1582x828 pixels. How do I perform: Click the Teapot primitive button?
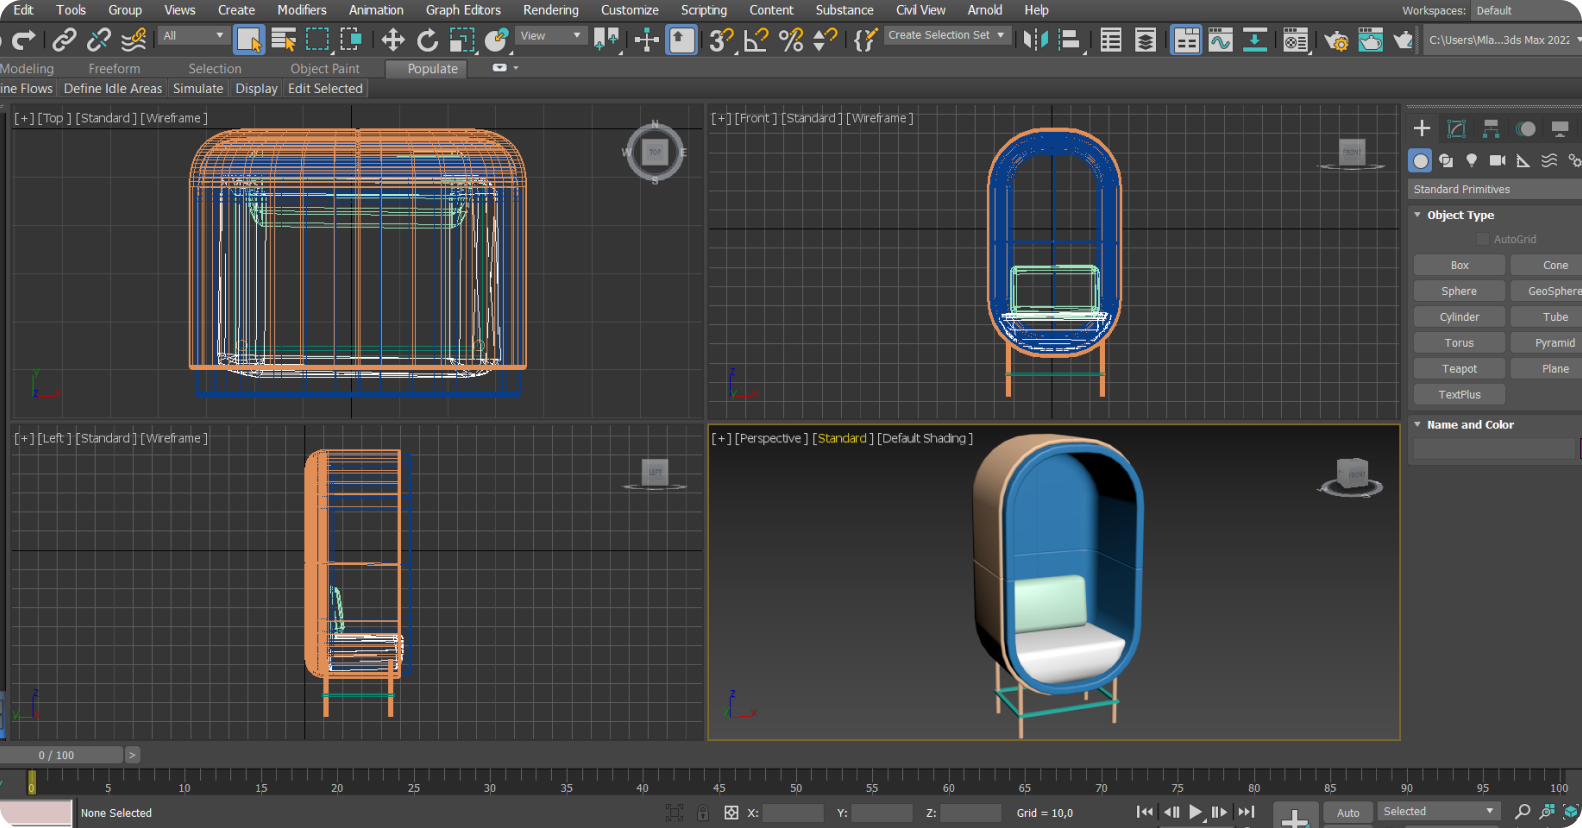point(1459,369)
